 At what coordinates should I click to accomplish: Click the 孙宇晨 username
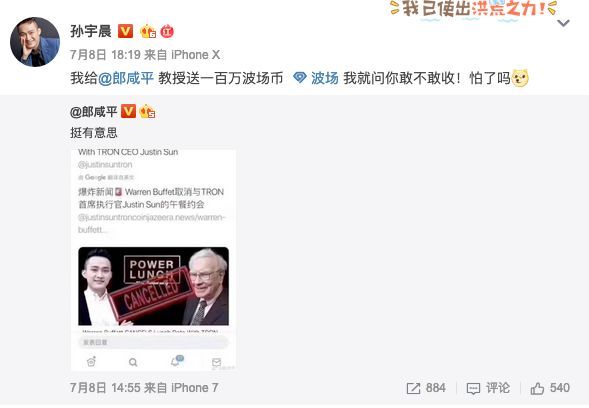point(91,31)
